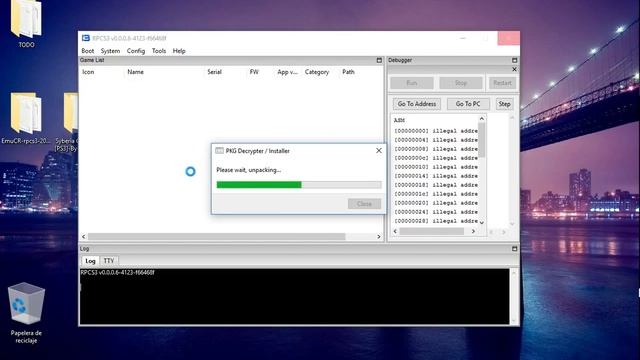This screenshot has width=640, height=360.
Task: Sort game list by Name column
Action: 136,72
